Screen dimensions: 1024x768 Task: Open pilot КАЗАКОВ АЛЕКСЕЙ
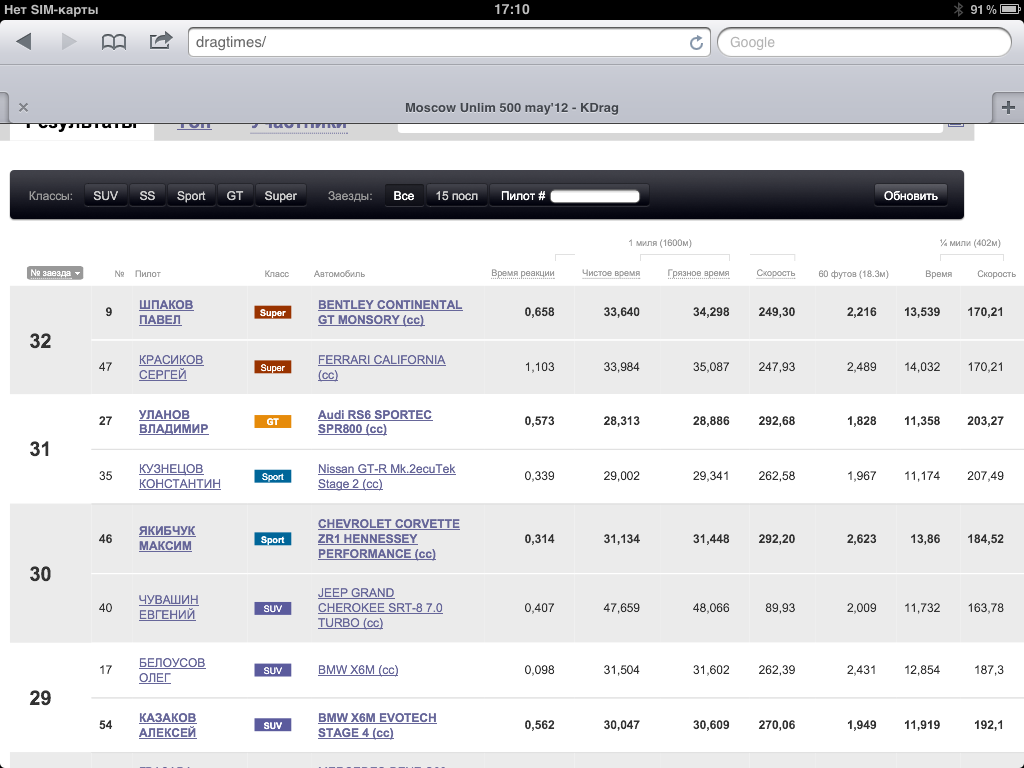[x=168, y=725]
